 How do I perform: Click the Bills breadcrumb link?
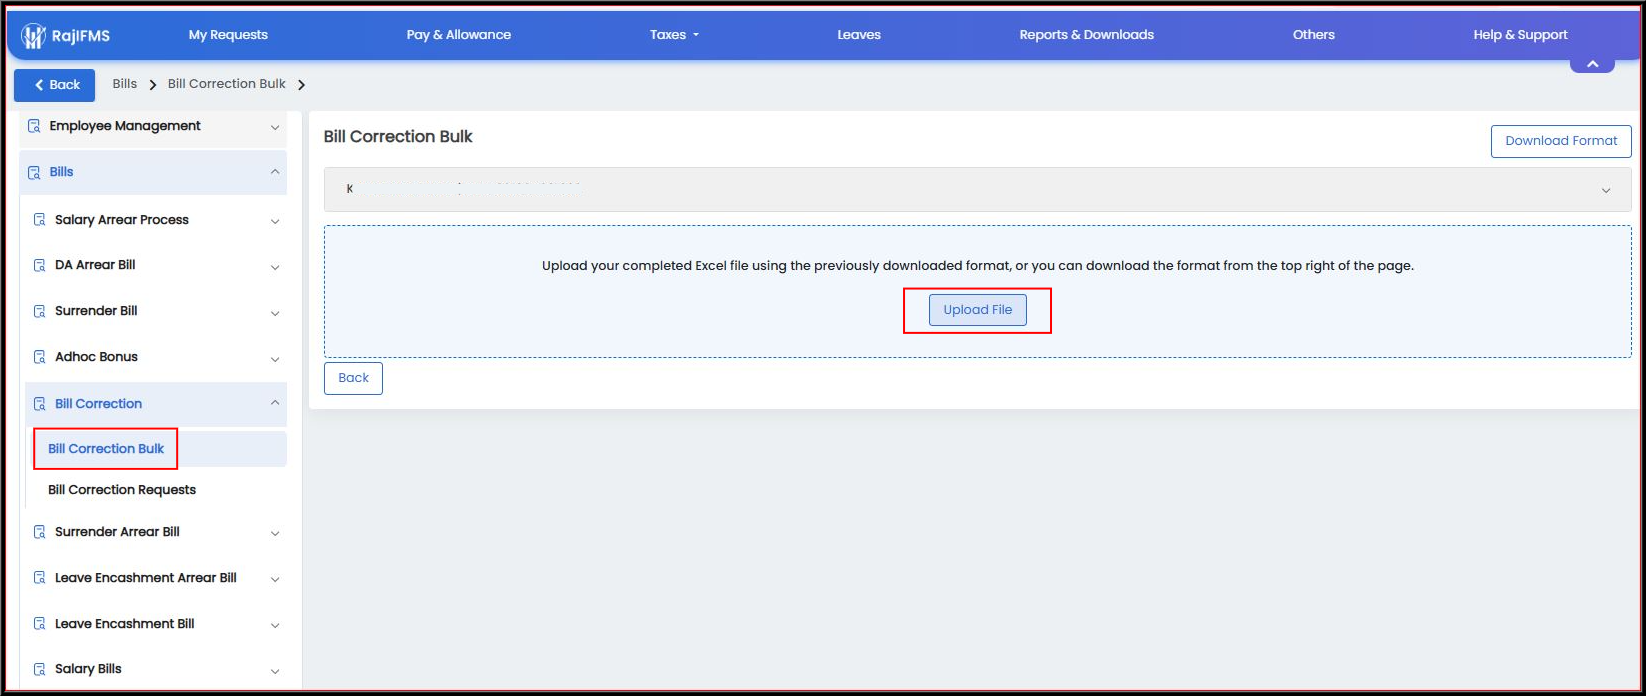[x=125, y=84]
